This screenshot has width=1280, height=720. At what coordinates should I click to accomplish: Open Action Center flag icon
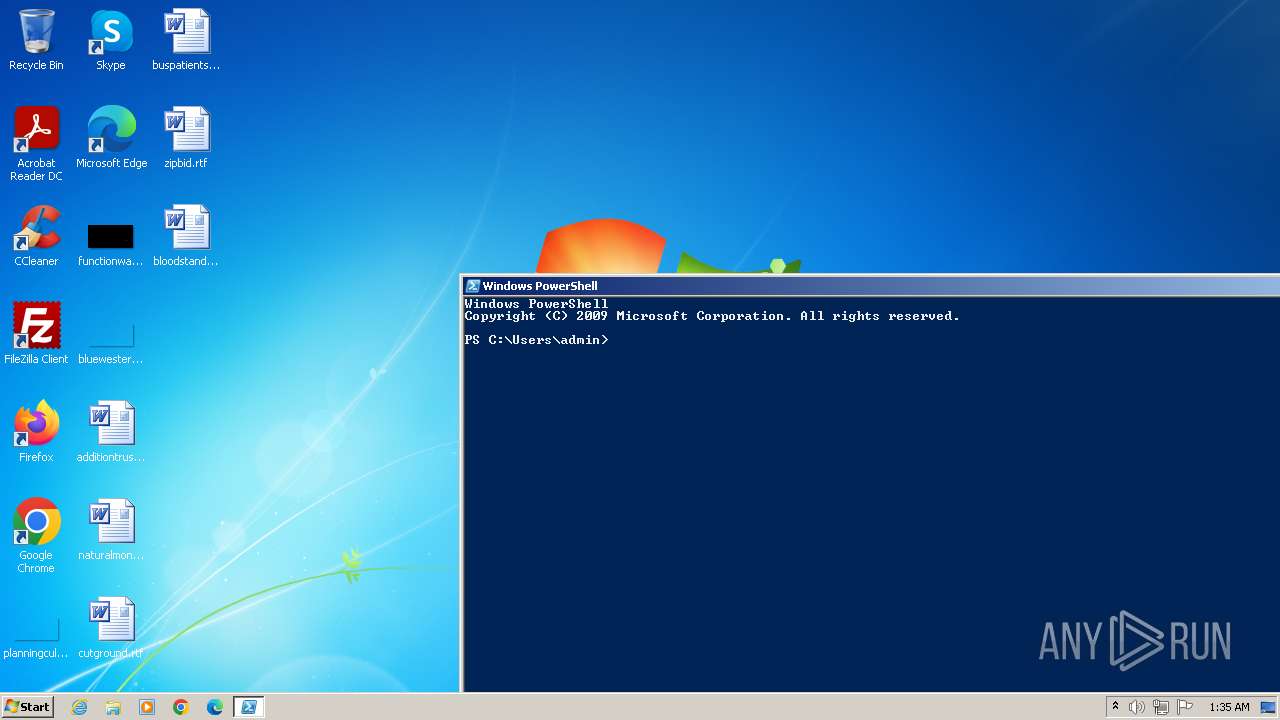1185,707
